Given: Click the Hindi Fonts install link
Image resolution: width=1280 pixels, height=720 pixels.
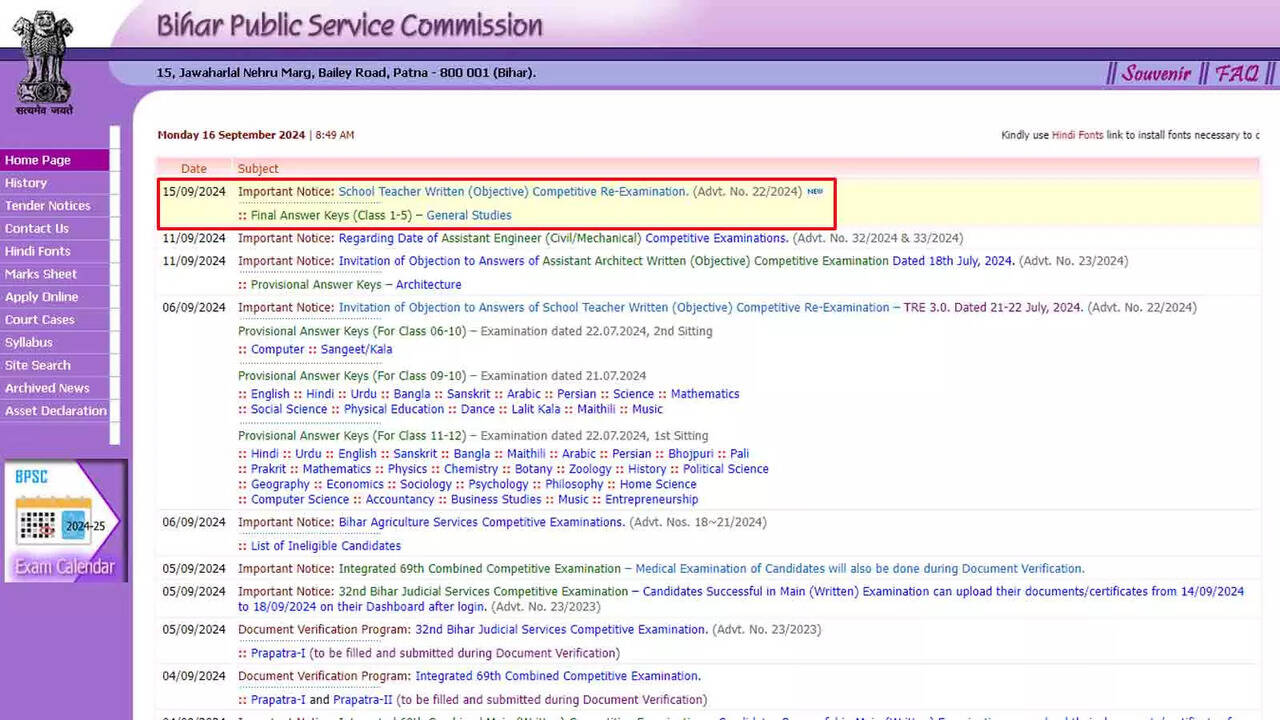Looking at the screenshot, I should (x=1077, y=135).
